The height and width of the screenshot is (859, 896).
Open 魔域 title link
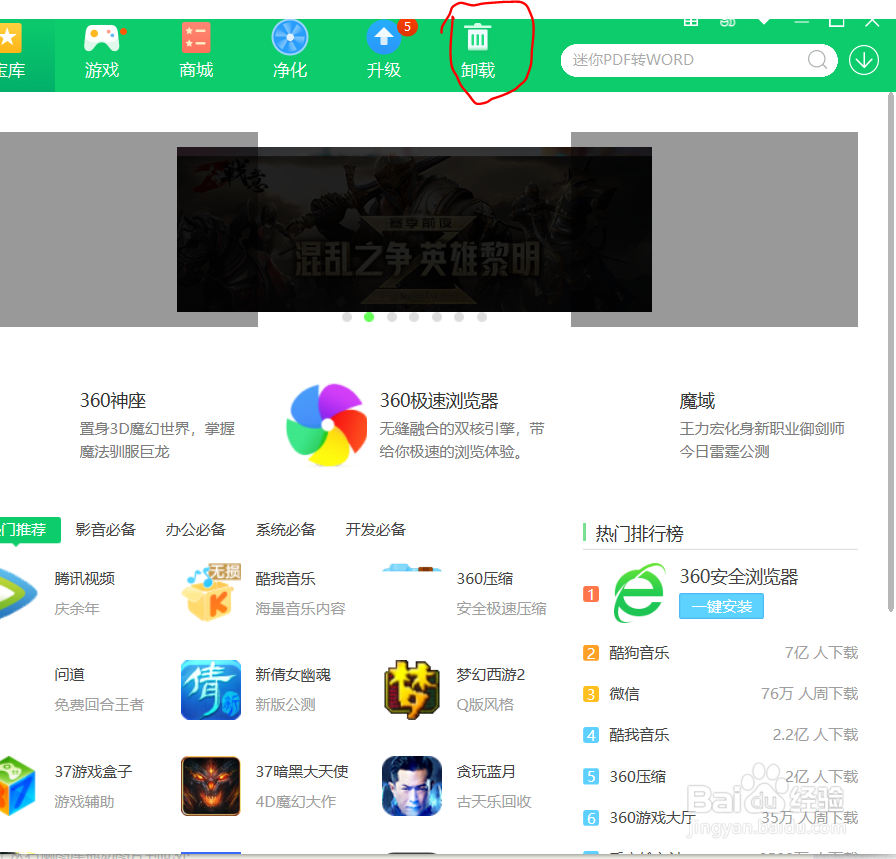pyautogui.click(x=697, y=401)
